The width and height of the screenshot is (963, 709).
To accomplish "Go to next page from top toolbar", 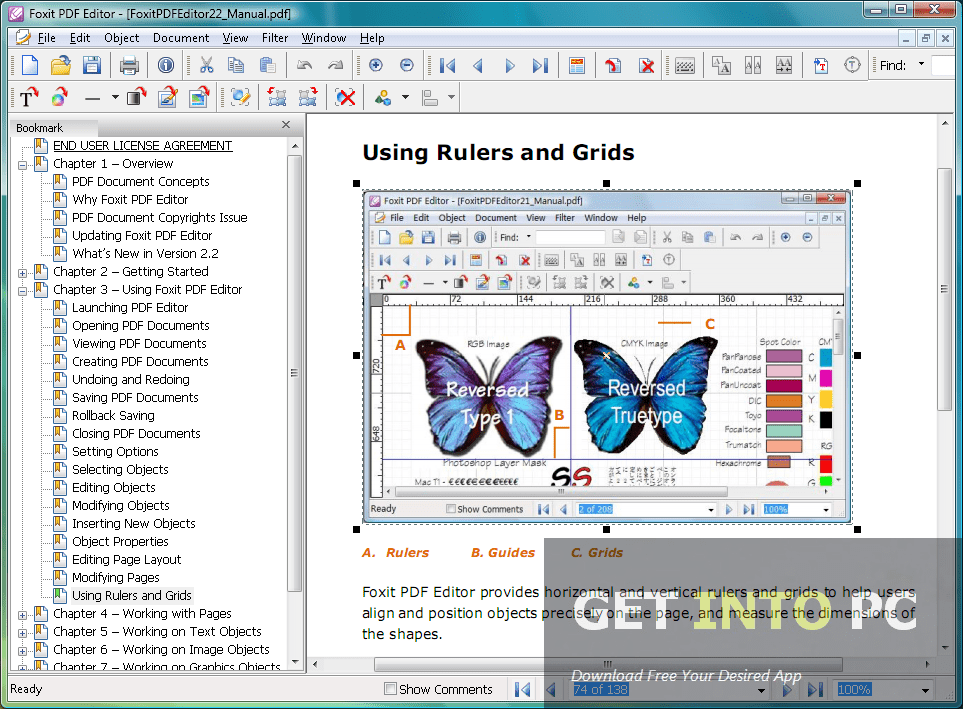I will [x=509, y=65].
